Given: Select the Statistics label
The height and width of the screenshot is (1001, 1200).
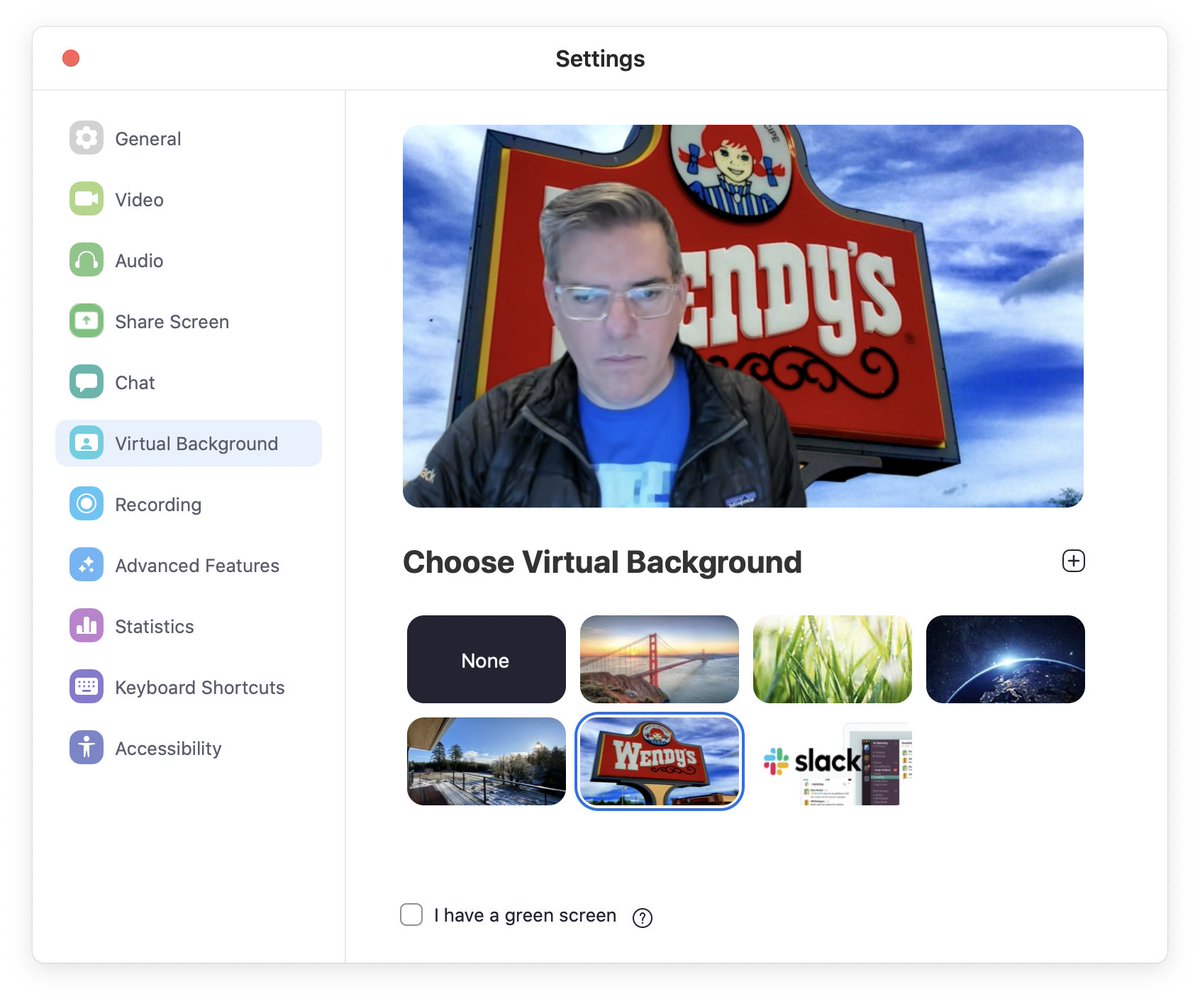Looking at the screenshot, I should pos(154,627).
